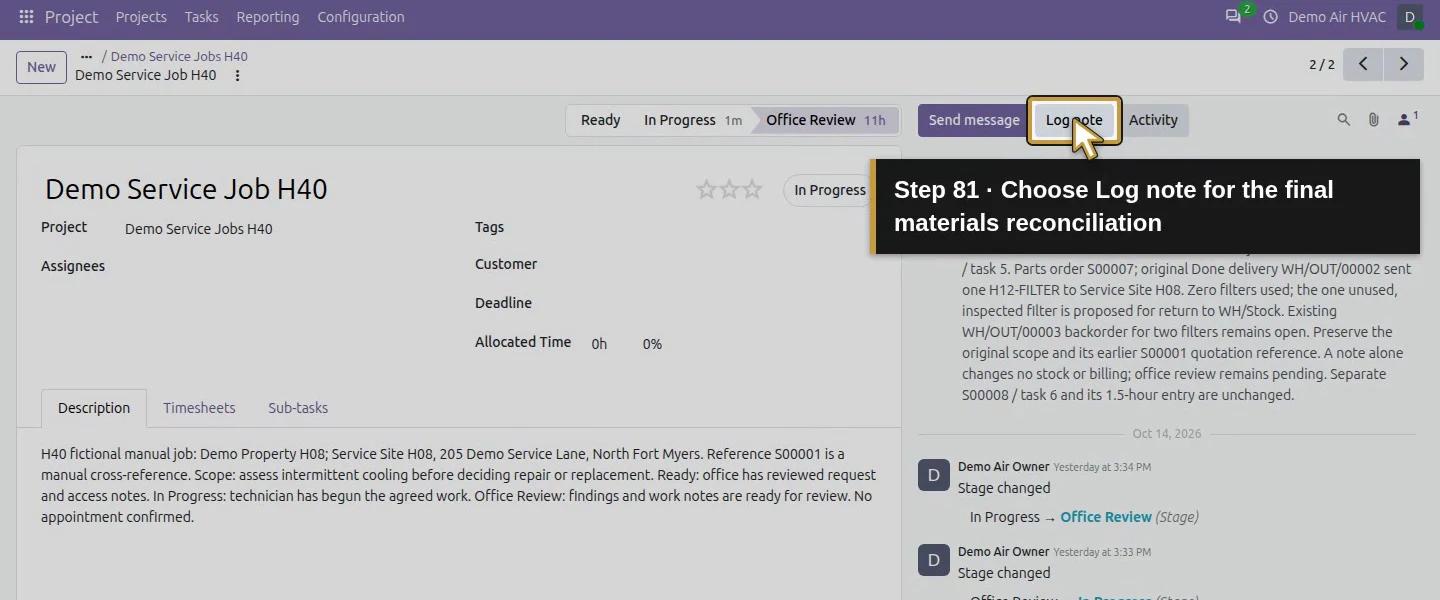
Task: Set stage to Ready
Action: pyautogui.click(x=600, y=120)
